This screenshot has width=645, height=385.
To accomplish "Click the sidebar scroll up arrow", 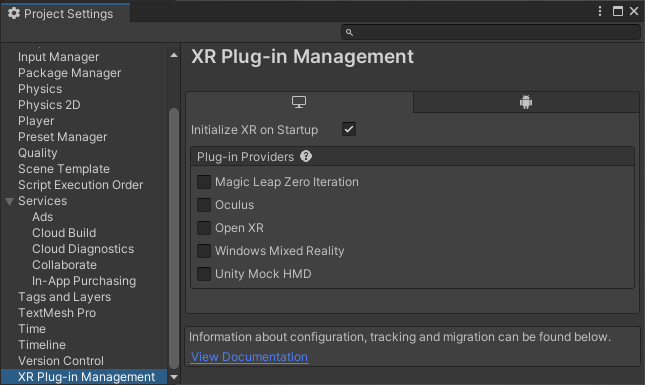I will pos(174,55).
